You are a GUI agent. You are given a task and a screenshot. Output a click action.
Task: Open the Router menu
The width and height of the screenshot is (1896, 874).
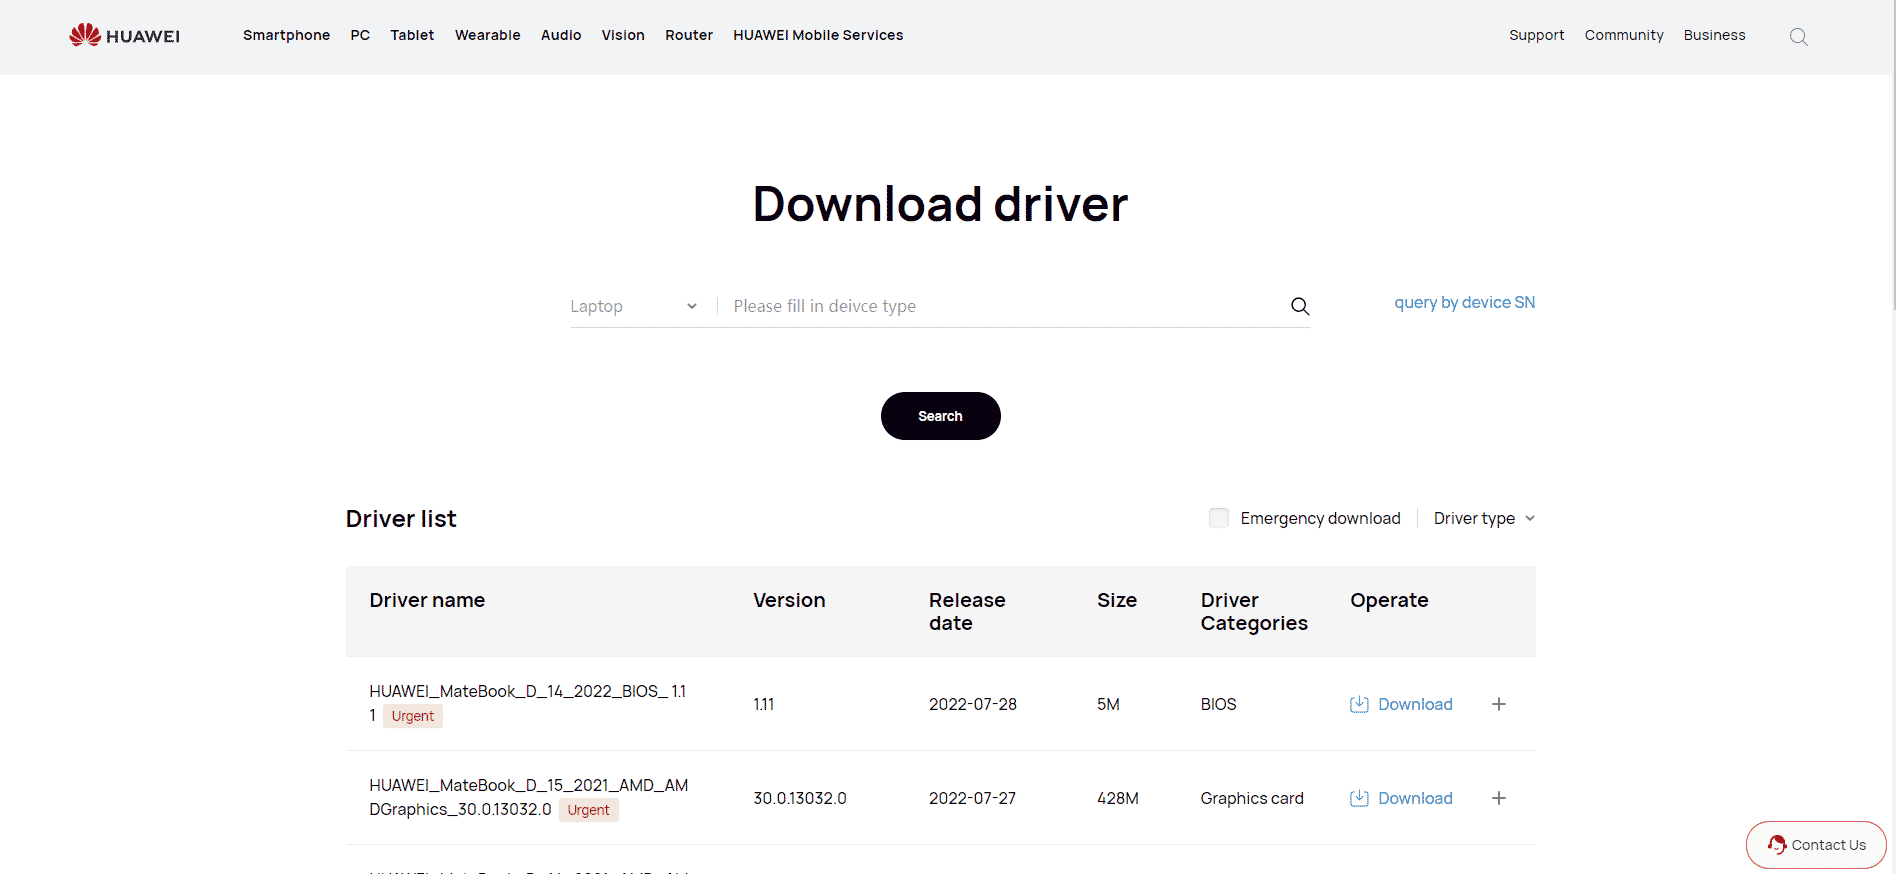pos(689,35)
